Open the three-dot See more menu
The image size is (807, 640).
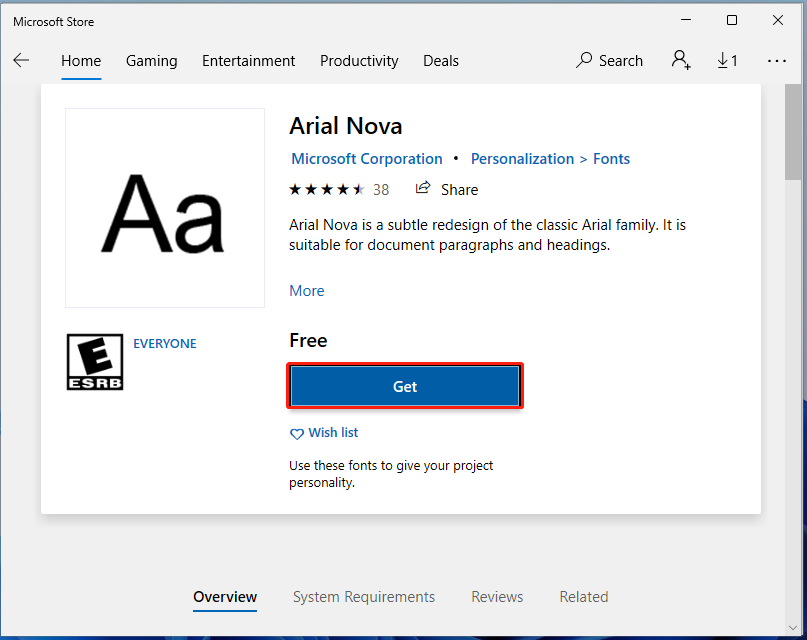(777, 61)
